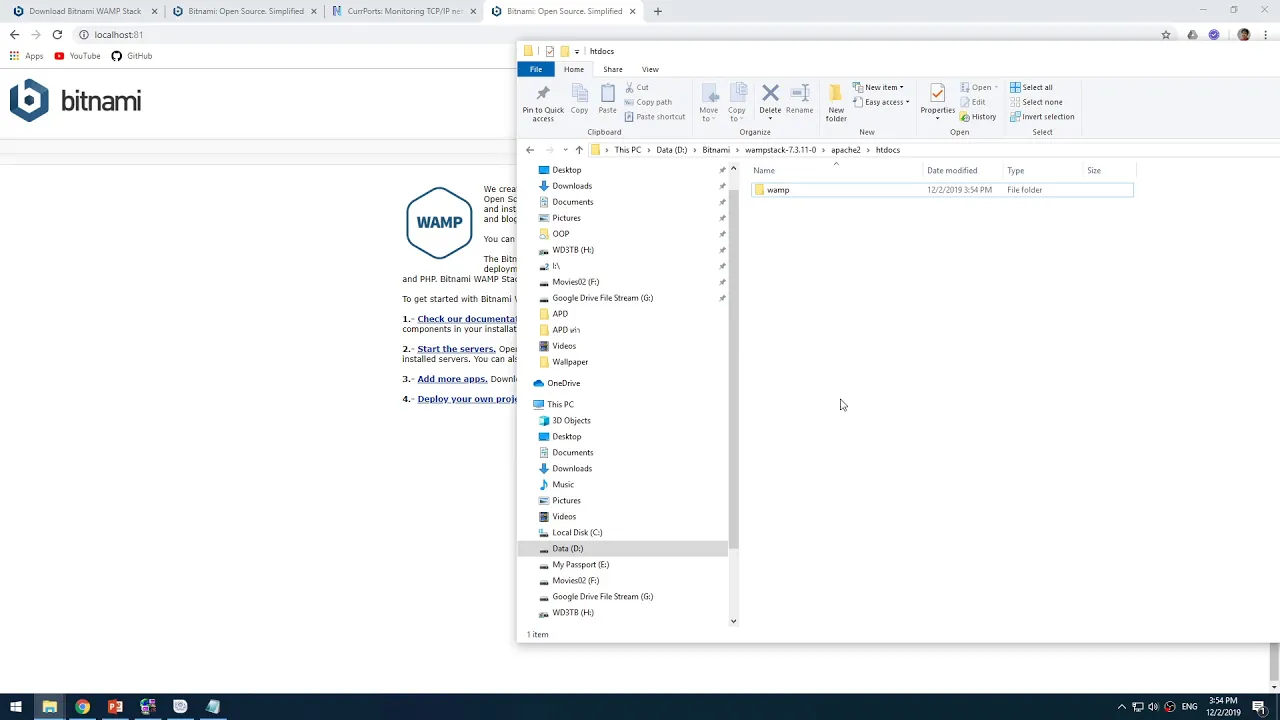
Task: Click Select all in the Select group
Action: [1031, 87]
